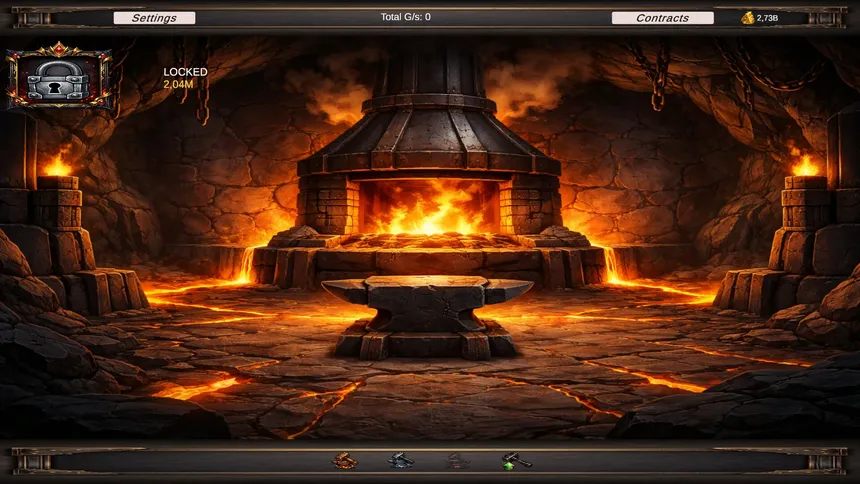Open the hammer upgrade with green arrow

click(x=515, y=461)
